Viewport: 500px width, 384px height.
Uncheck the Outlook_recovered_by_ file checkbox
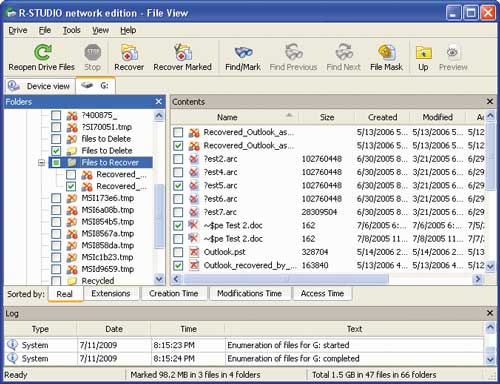[x=178, y=265]
